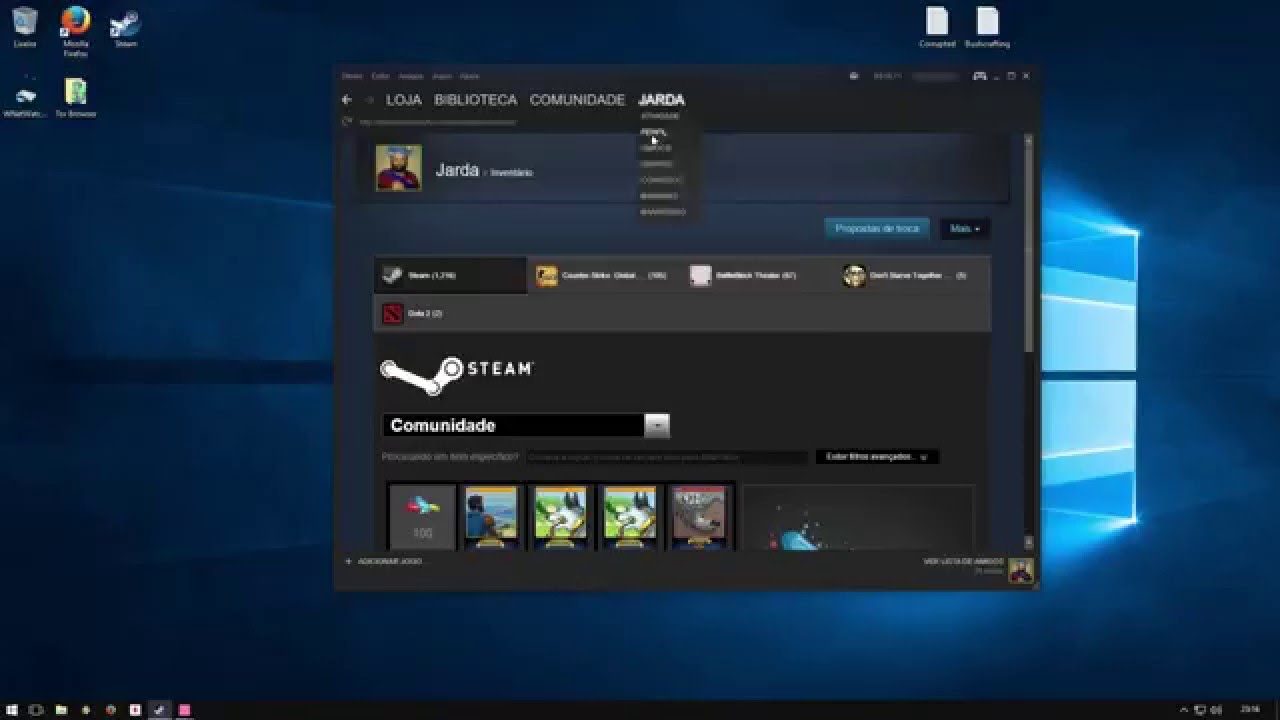Go forward with the Steam forward arrow

click(369, 100)
